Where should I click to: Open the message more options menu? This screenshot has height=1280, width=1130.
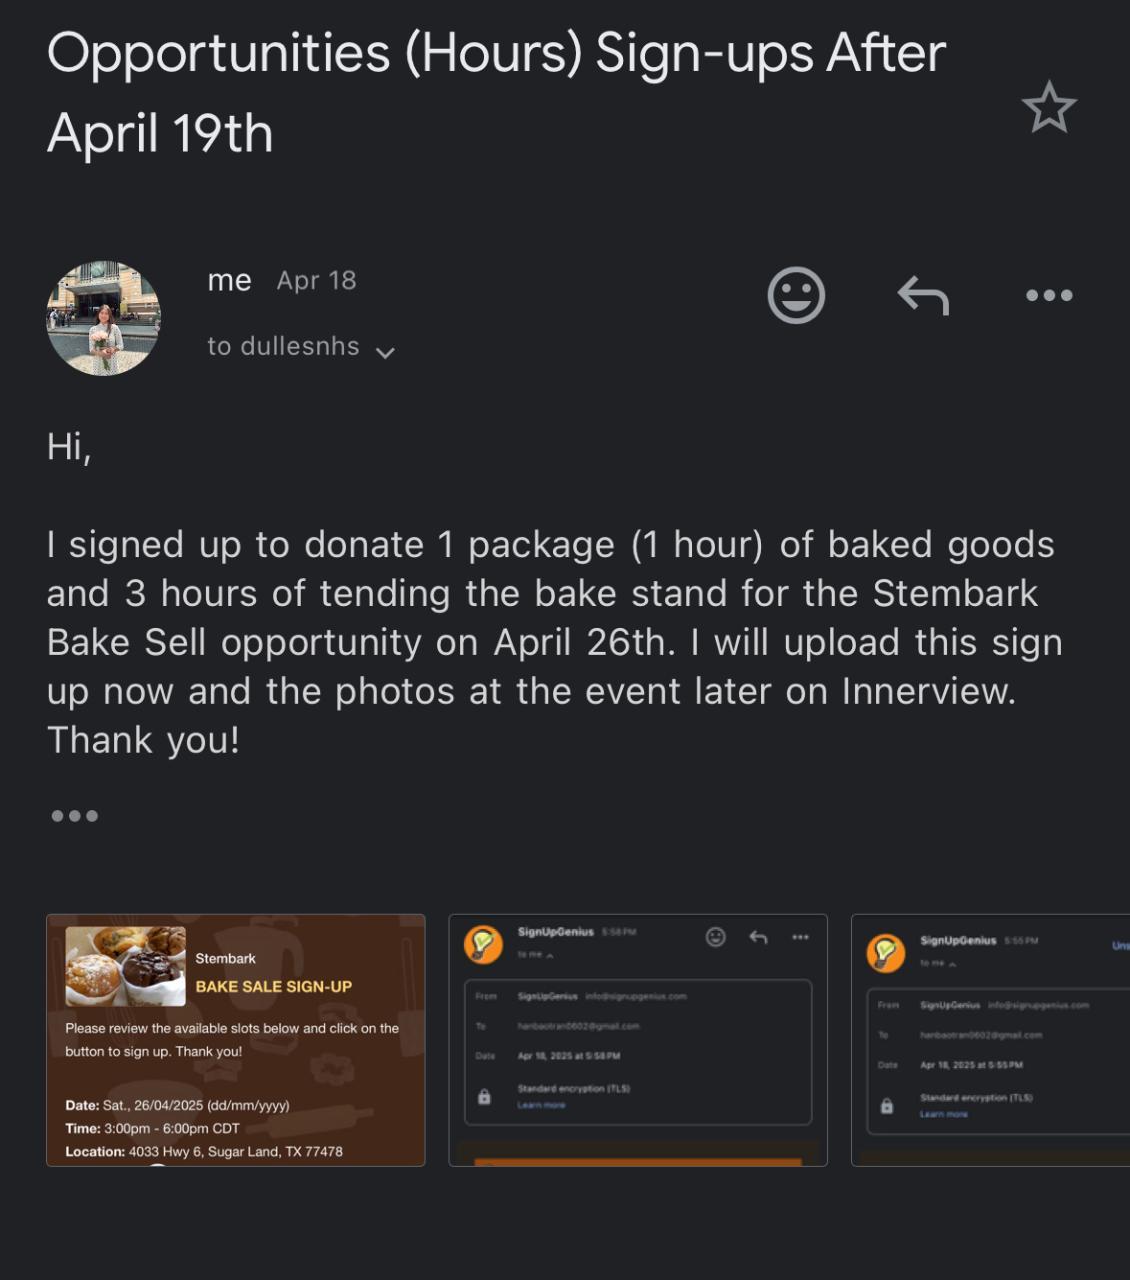tap(1049, 295)
